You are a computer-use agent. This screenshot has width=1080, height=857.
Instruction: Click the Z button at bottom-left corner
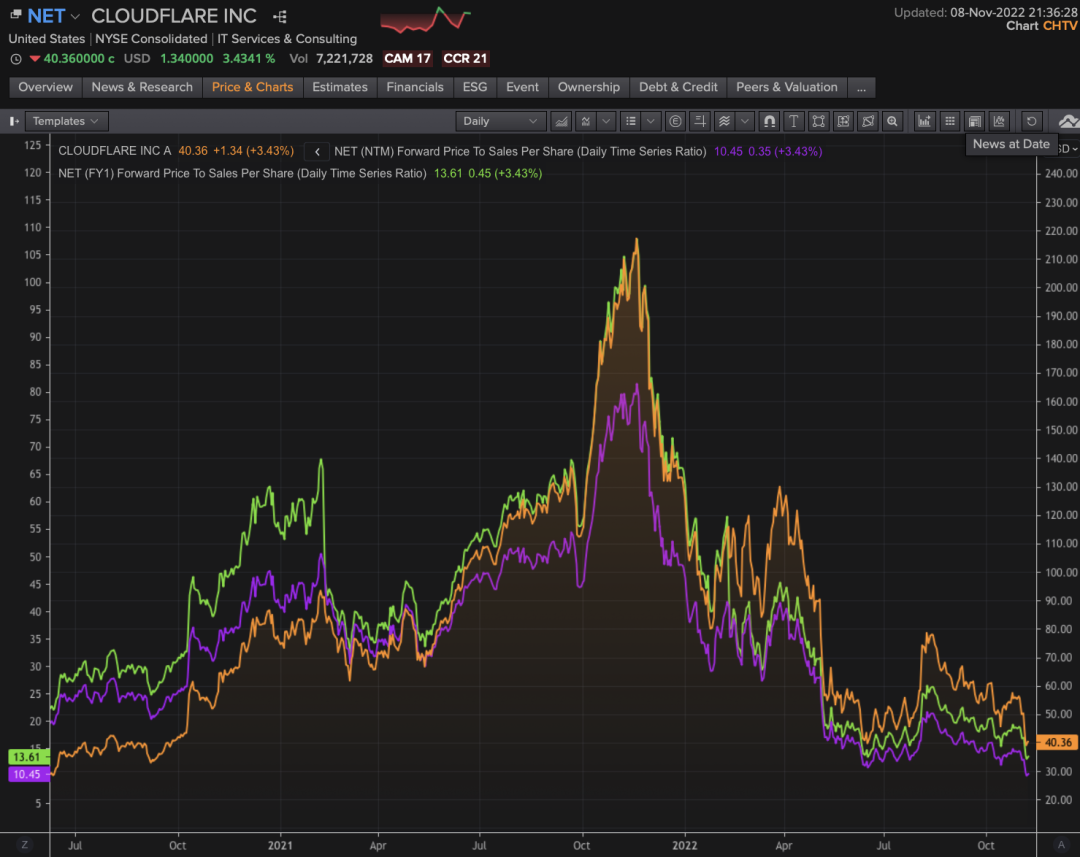click(25, 845)
